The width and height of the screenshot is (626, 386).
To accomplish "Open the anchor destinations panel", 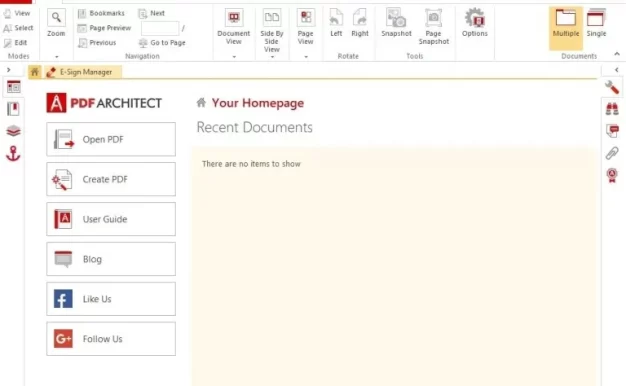I will pyautogui.click(x=13, y=153).
